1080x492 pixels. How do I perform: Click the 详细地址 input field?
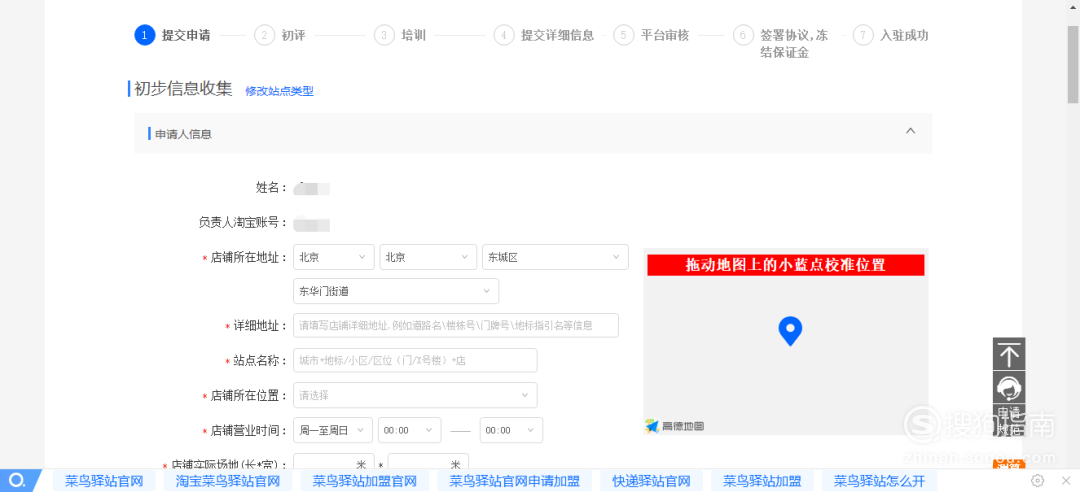pos(456,325)
